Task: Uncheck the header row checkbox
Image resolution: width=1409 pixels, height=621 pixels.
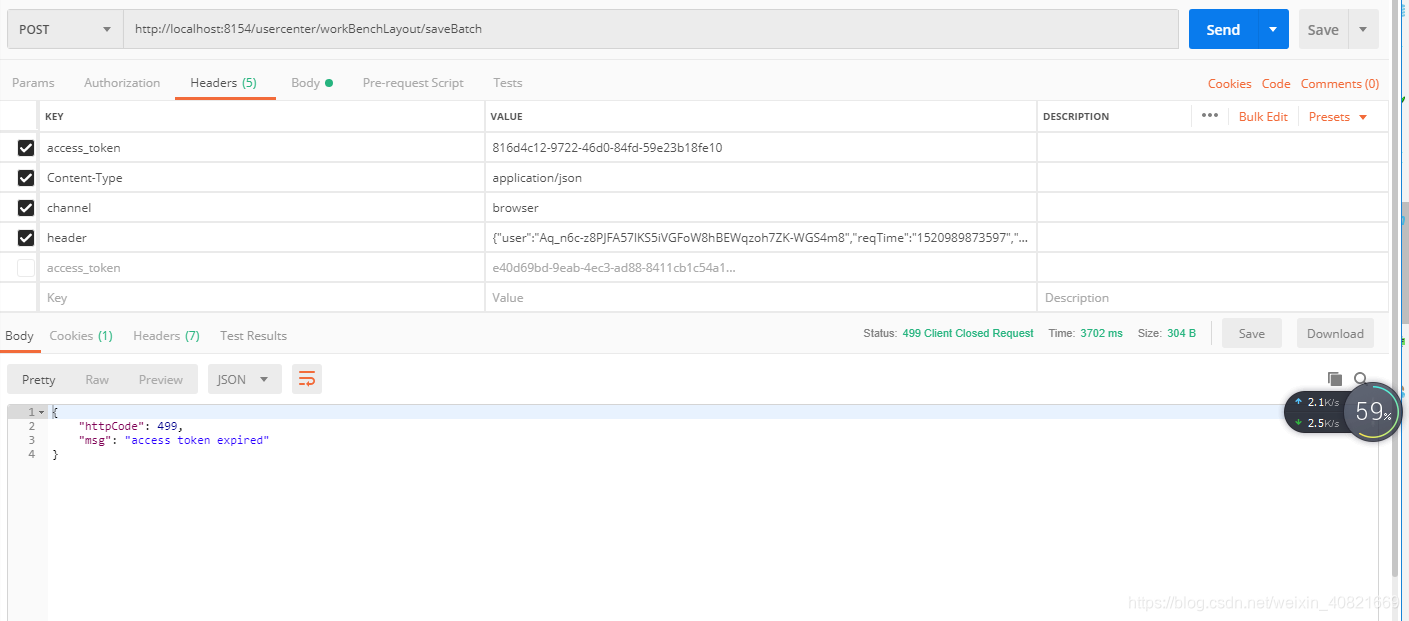Action: tap(26, 238)
